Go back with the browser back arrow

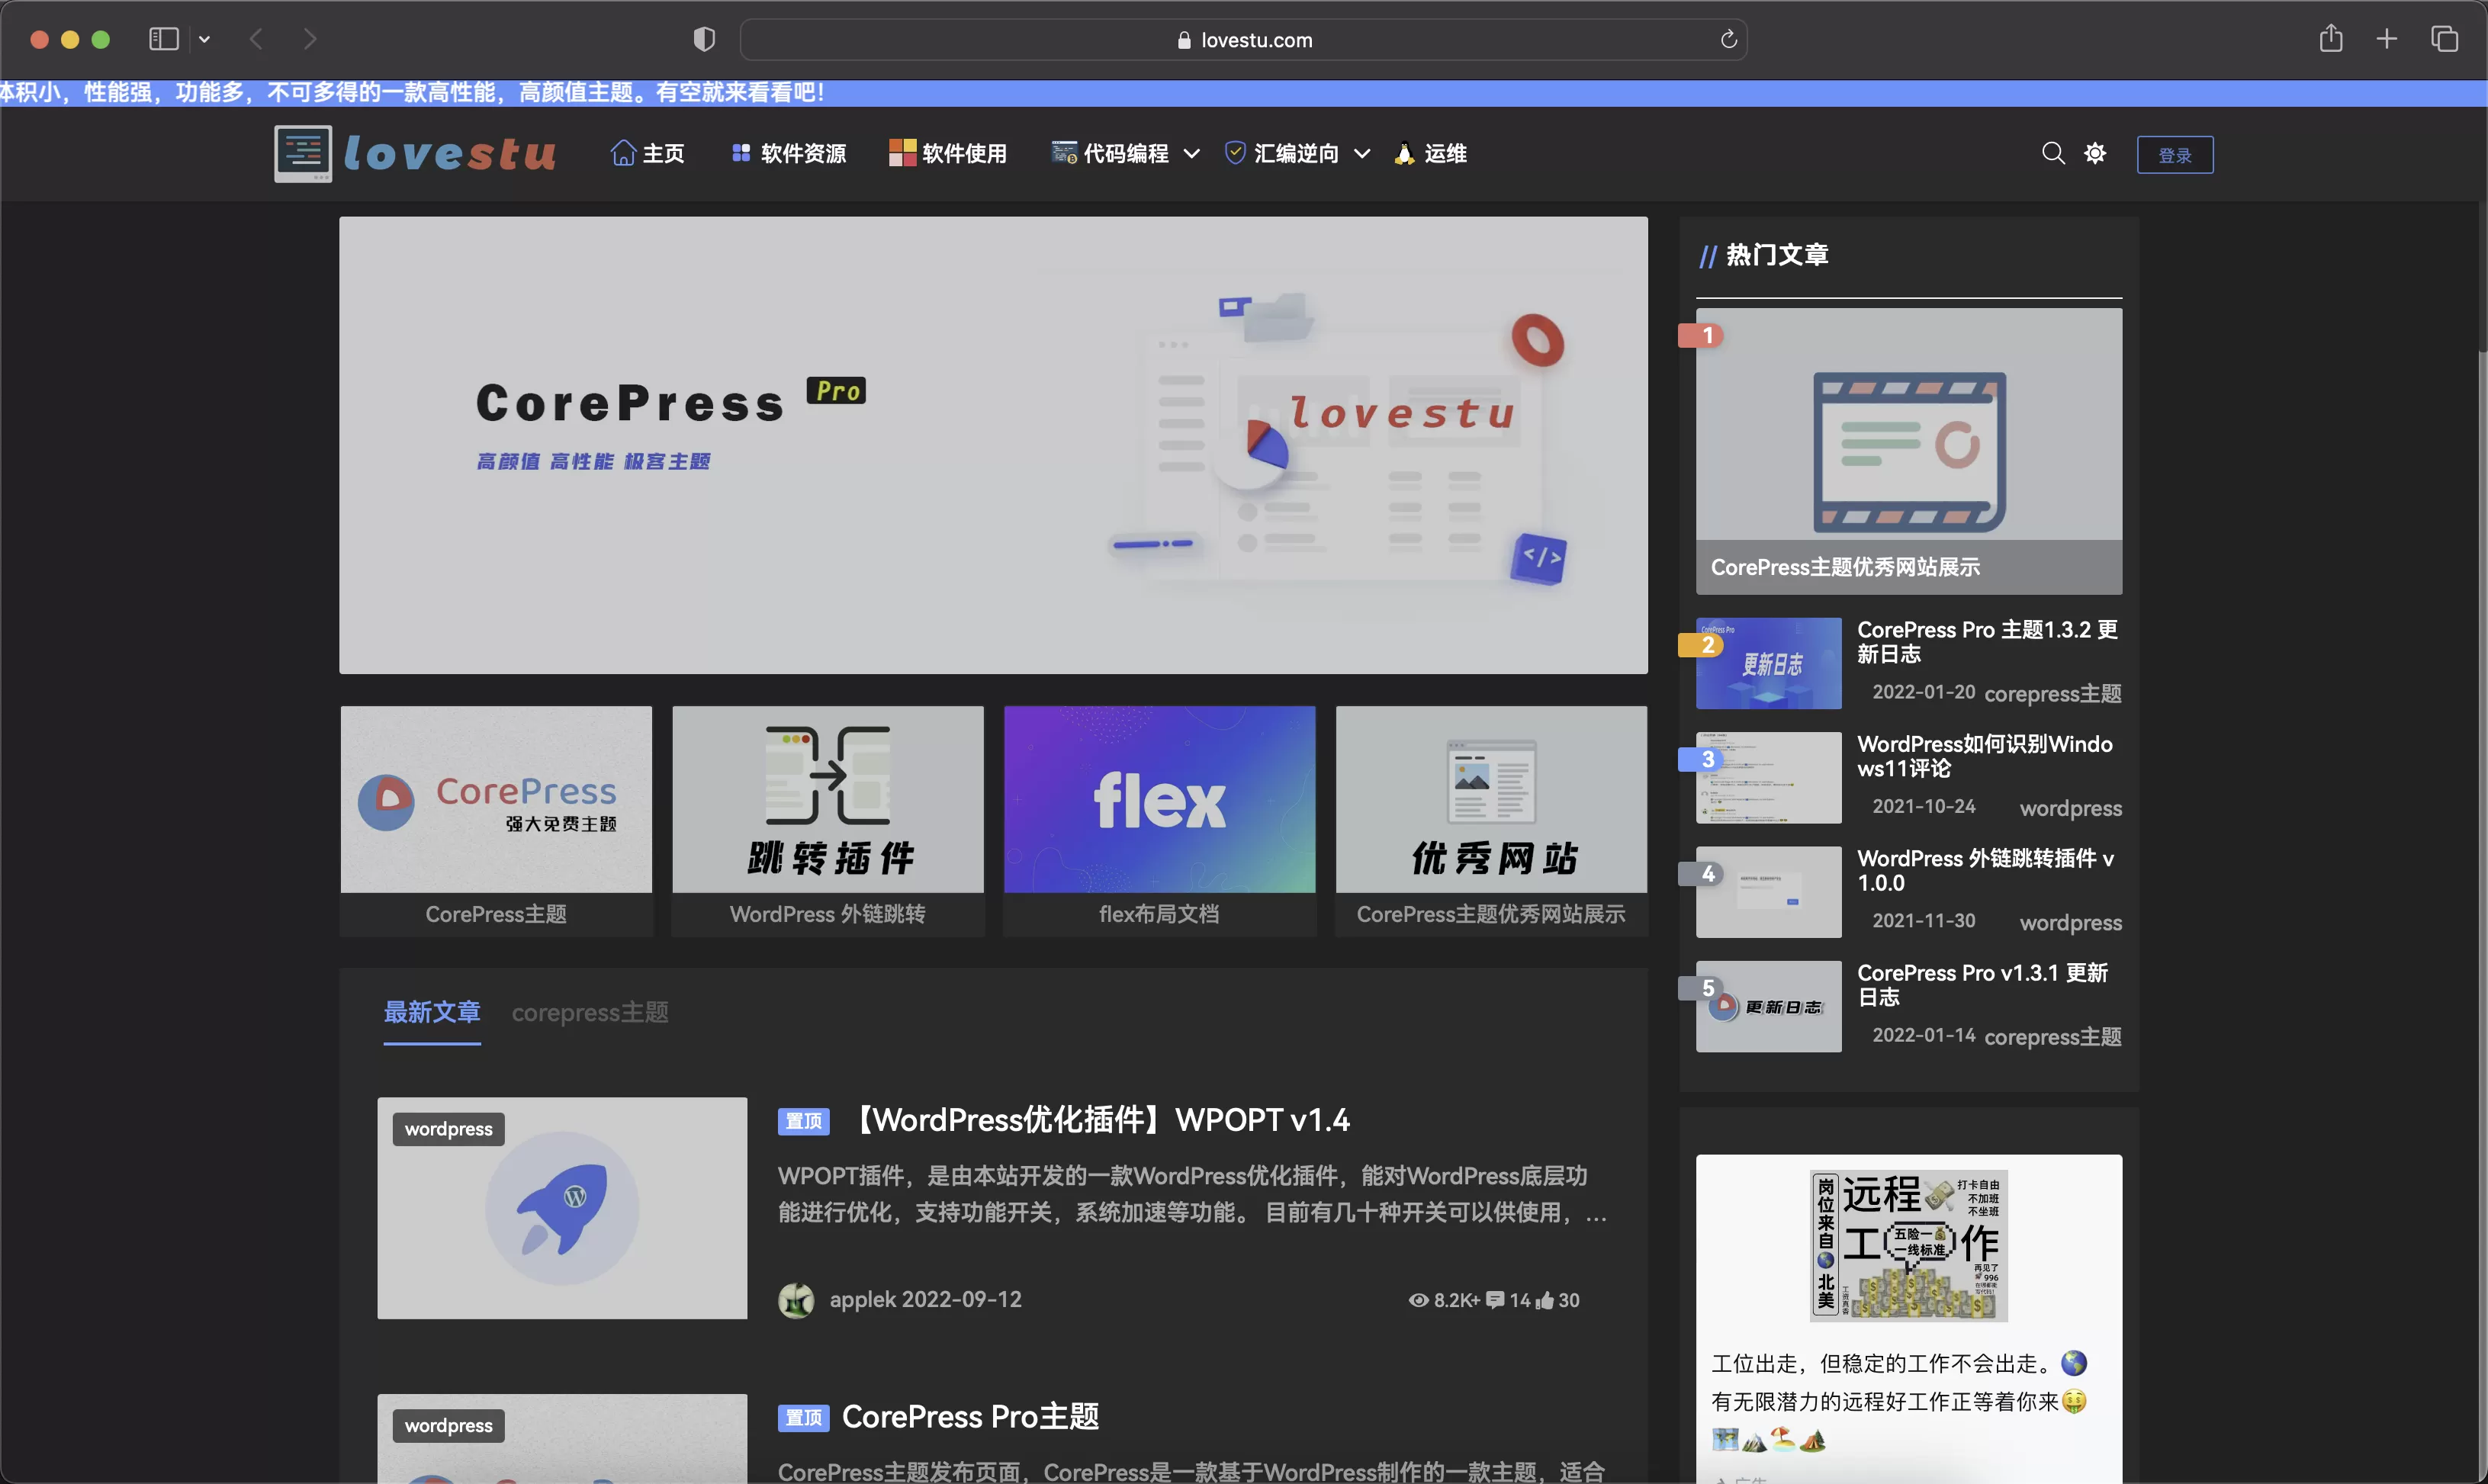pyautogui.click(x=257, y=39)
